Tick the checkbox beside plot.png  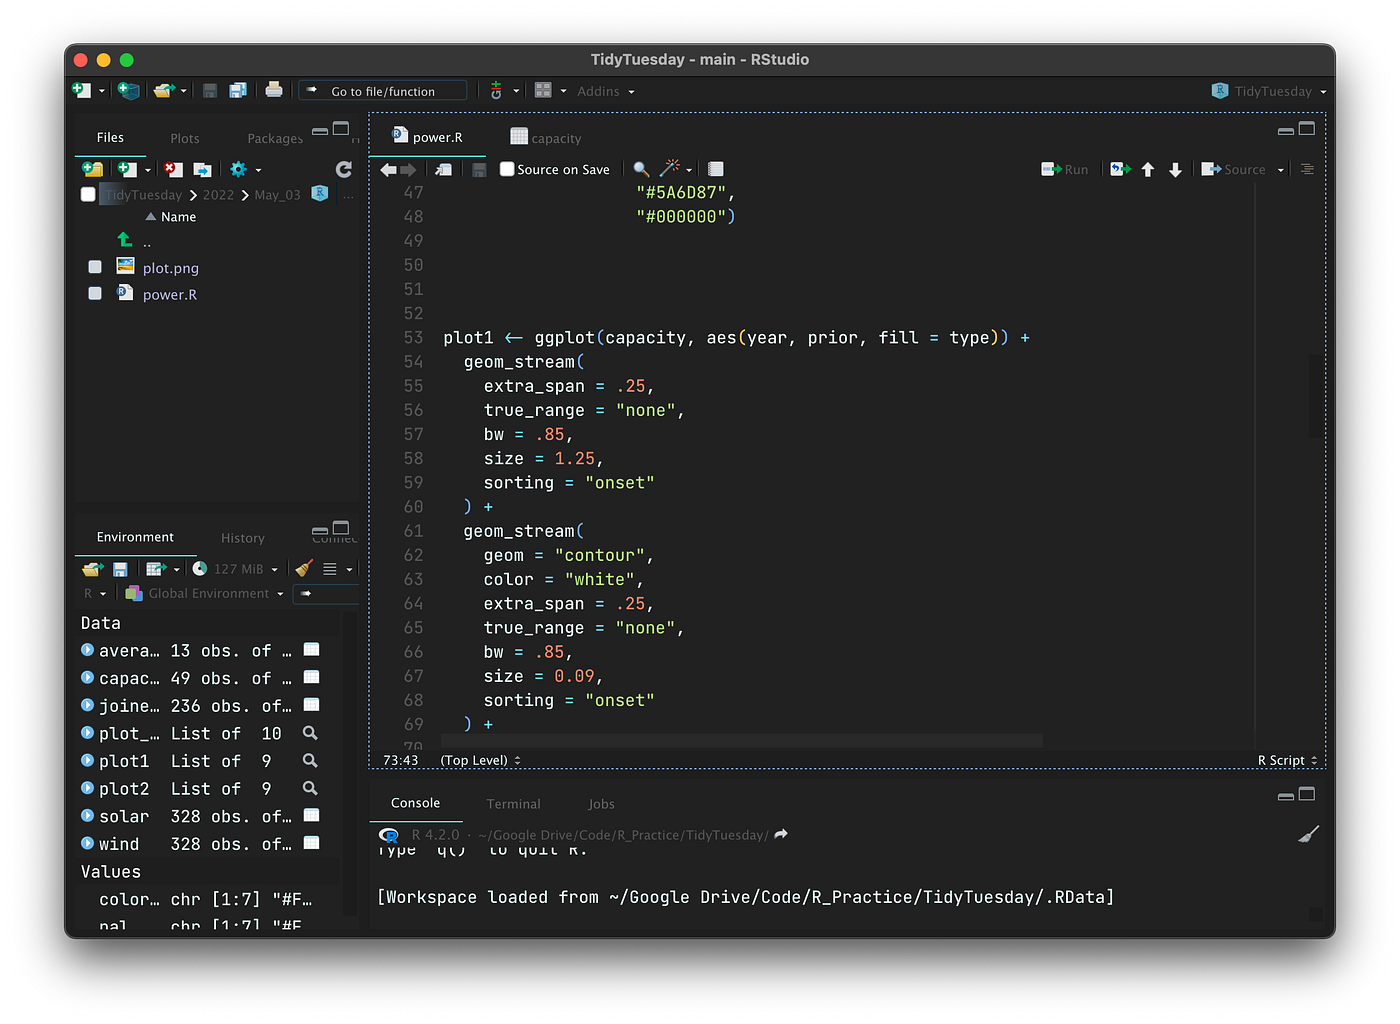(95, 267)
